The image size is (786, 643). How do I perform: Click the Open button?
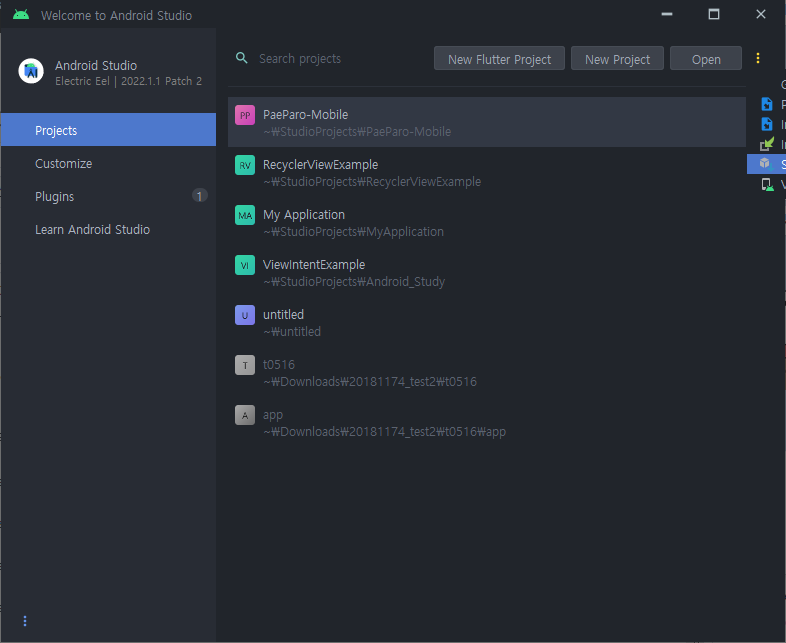(x=706, y=59)
